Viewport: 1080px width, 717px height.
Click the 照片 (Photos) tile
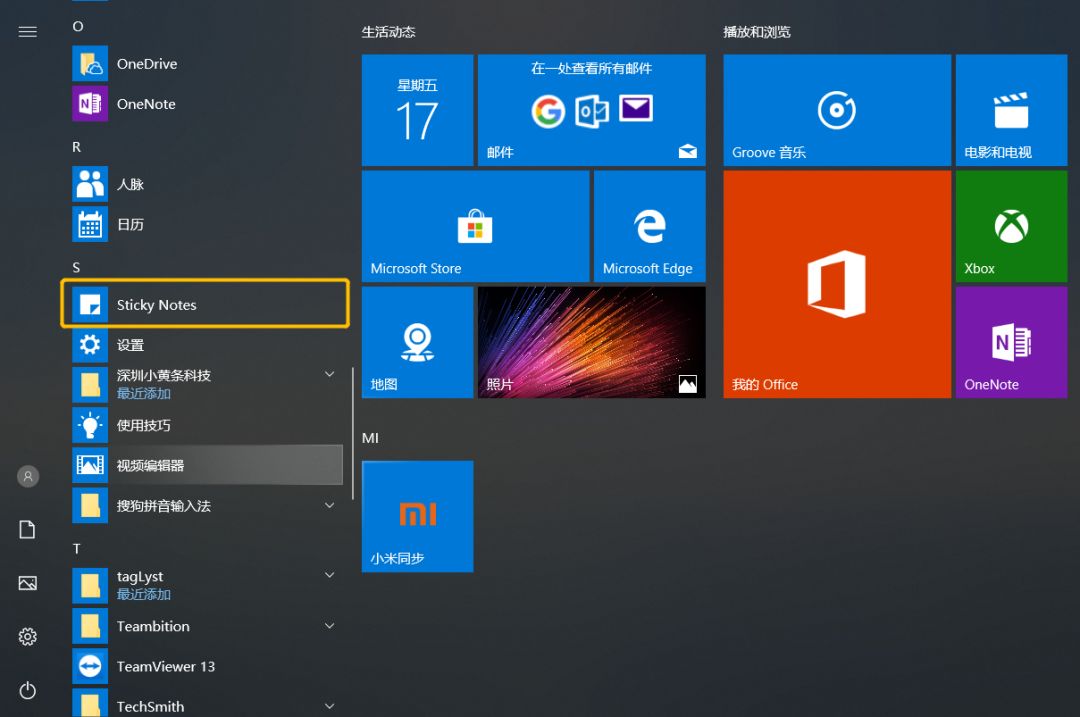point(591,342)
